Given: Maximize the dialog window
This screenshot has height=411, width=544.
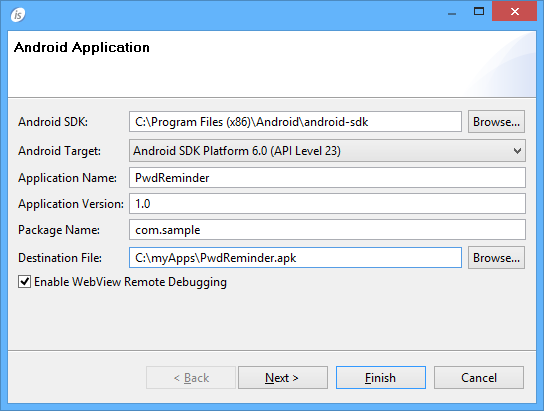Looking at the screenshot, I should pos(479,11).
